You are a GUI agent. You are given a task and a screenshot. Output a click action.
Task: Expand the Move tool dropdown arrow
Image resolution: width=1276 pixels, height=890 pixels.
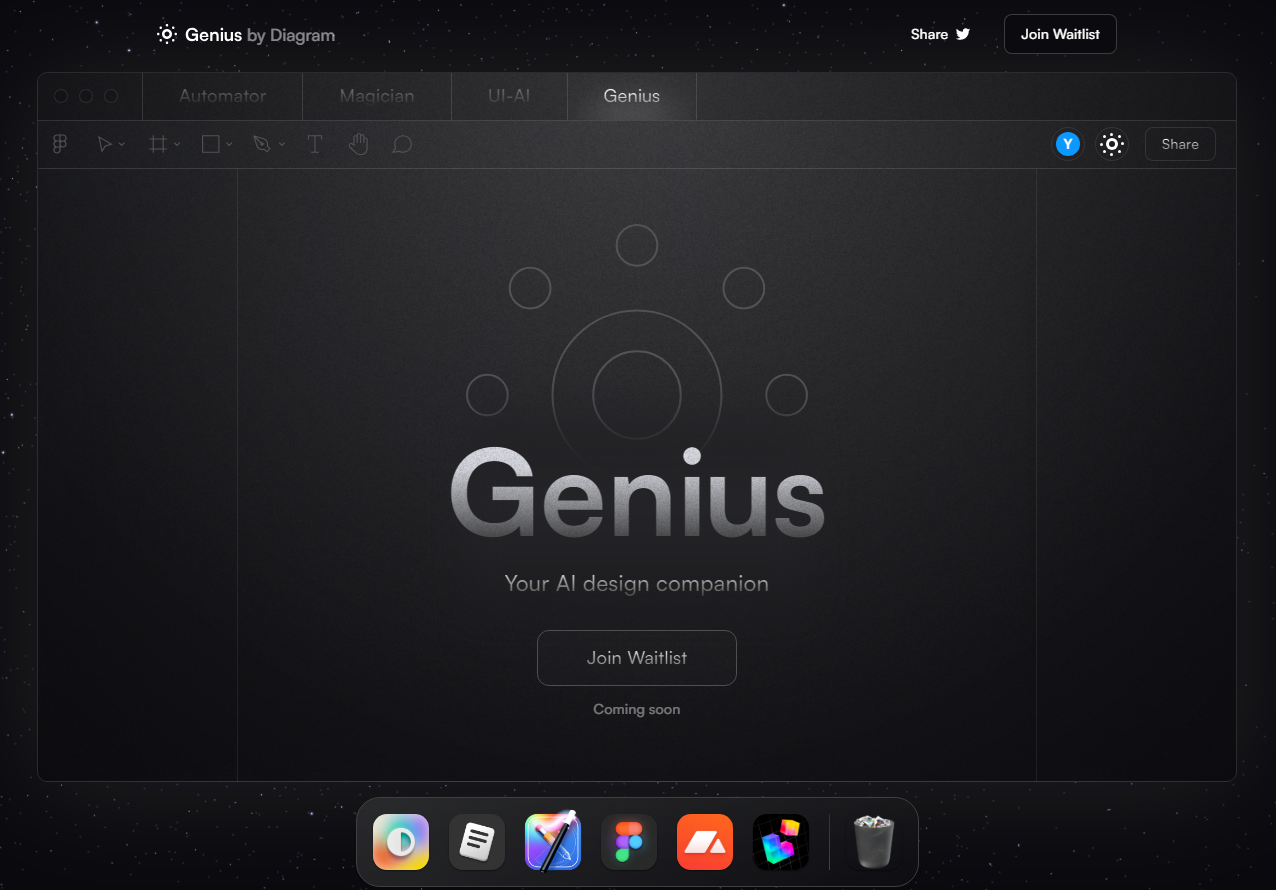122,145
